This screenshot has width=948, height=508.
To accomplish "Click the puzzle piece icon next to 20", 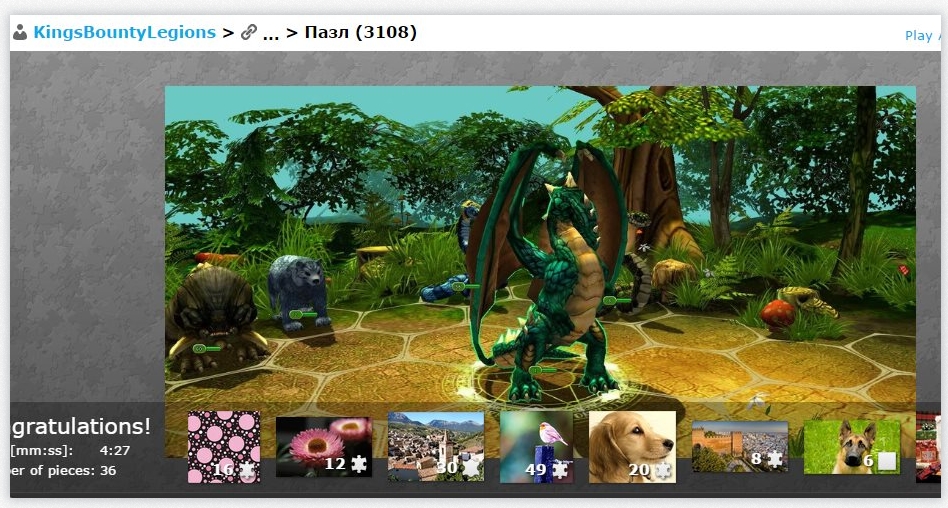I will coord(663,470).
